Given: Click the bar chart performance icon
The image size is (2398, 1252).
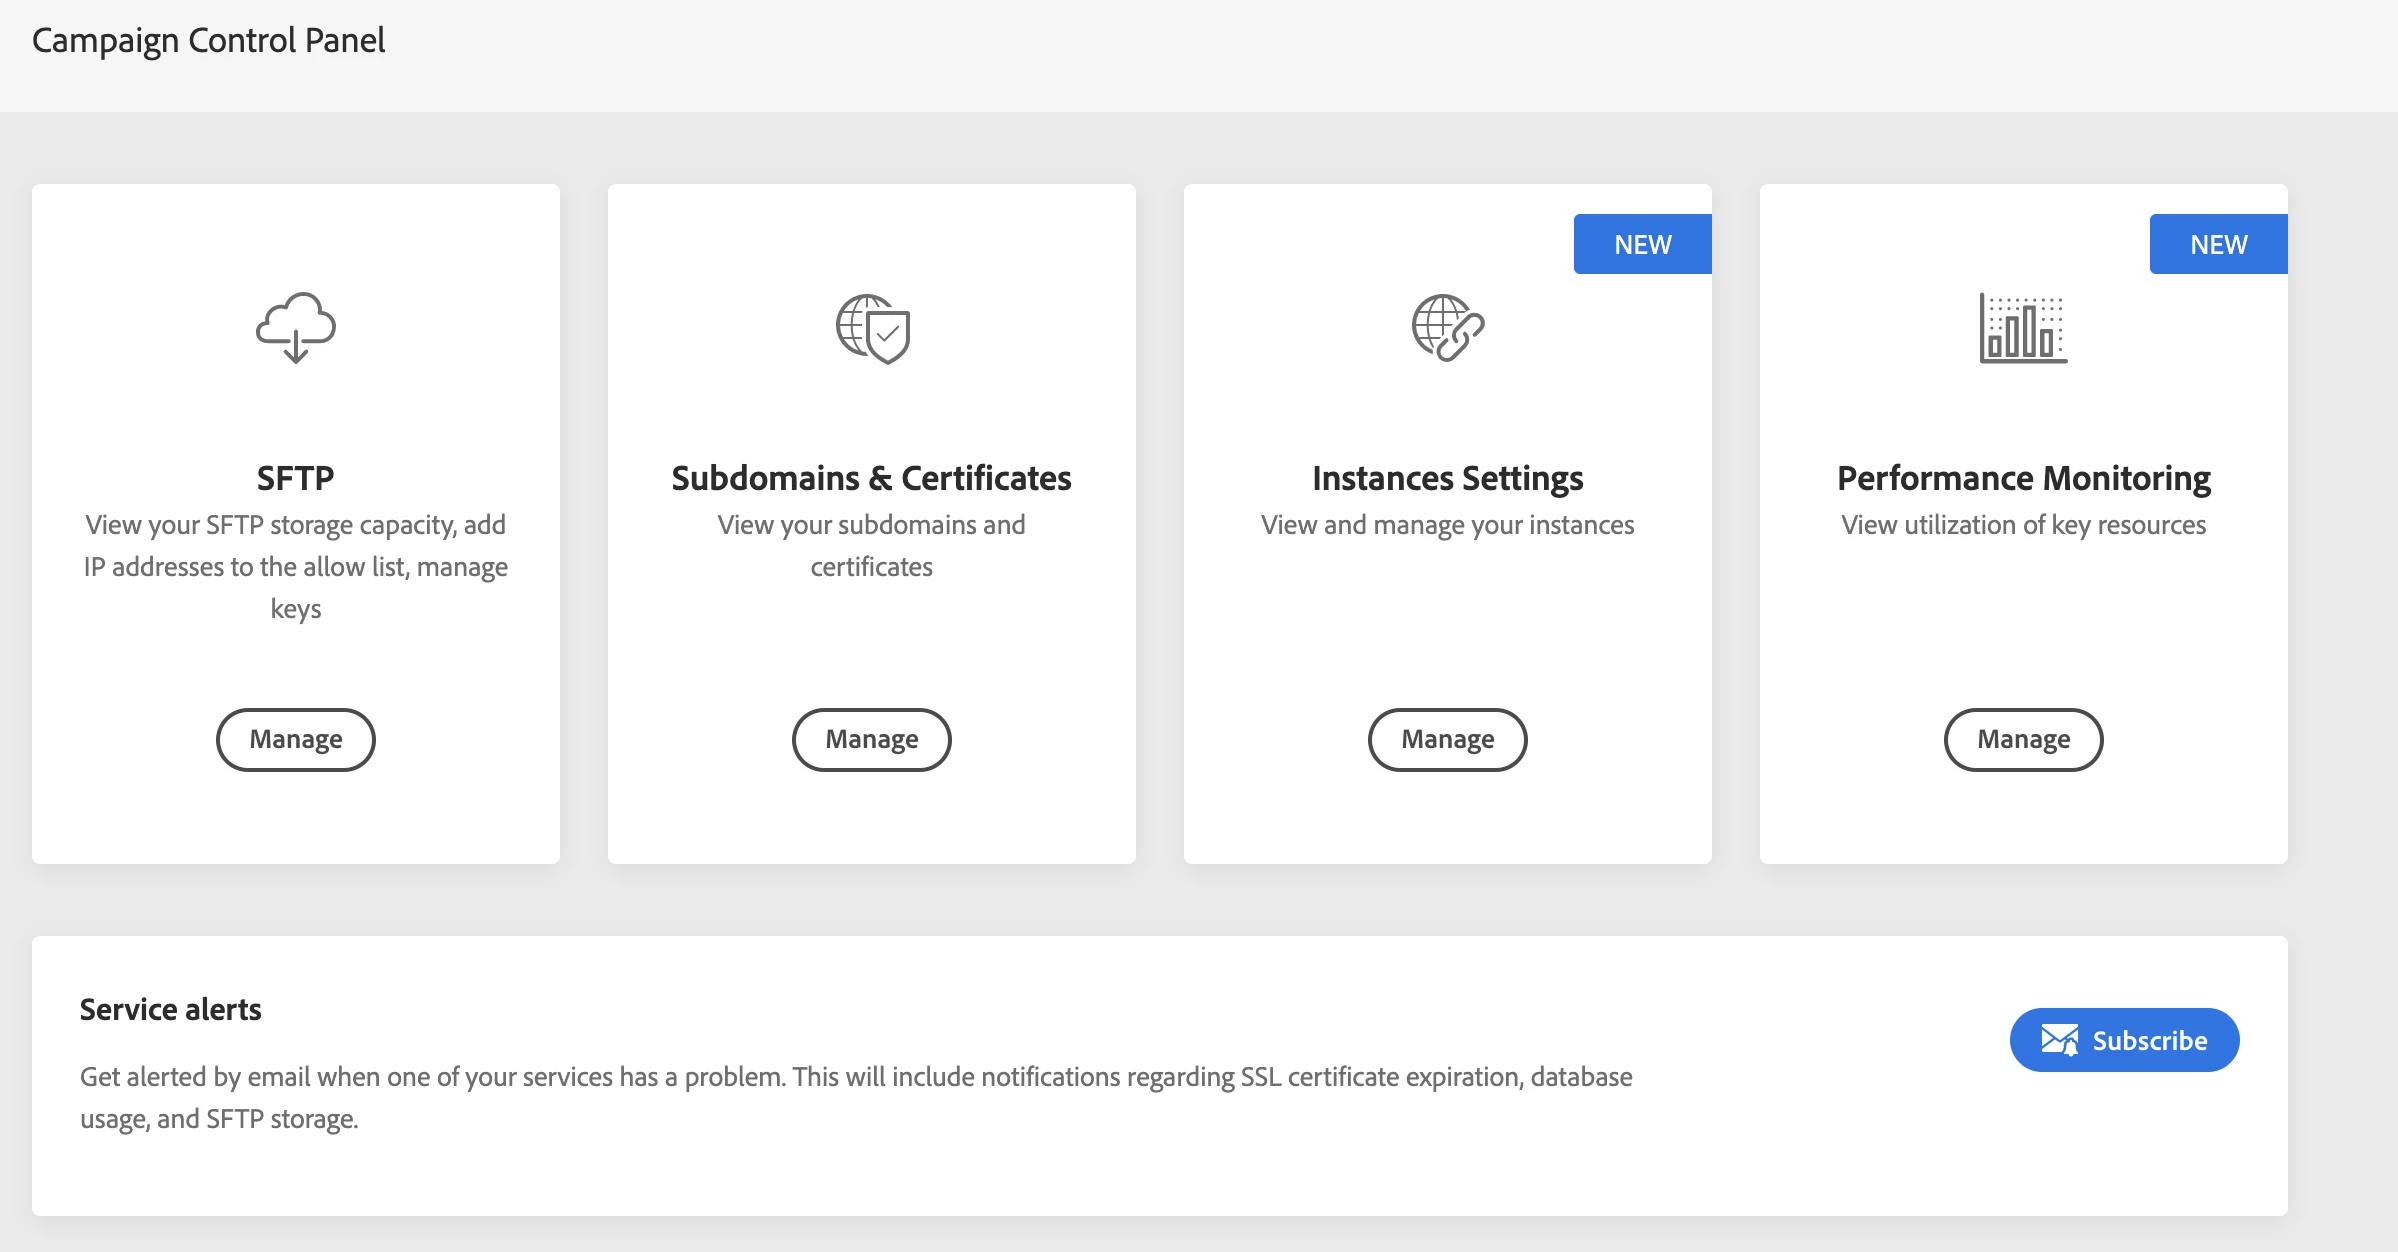Looking at the screenshot, I should pyautogui.click(x=2023, y=328).
